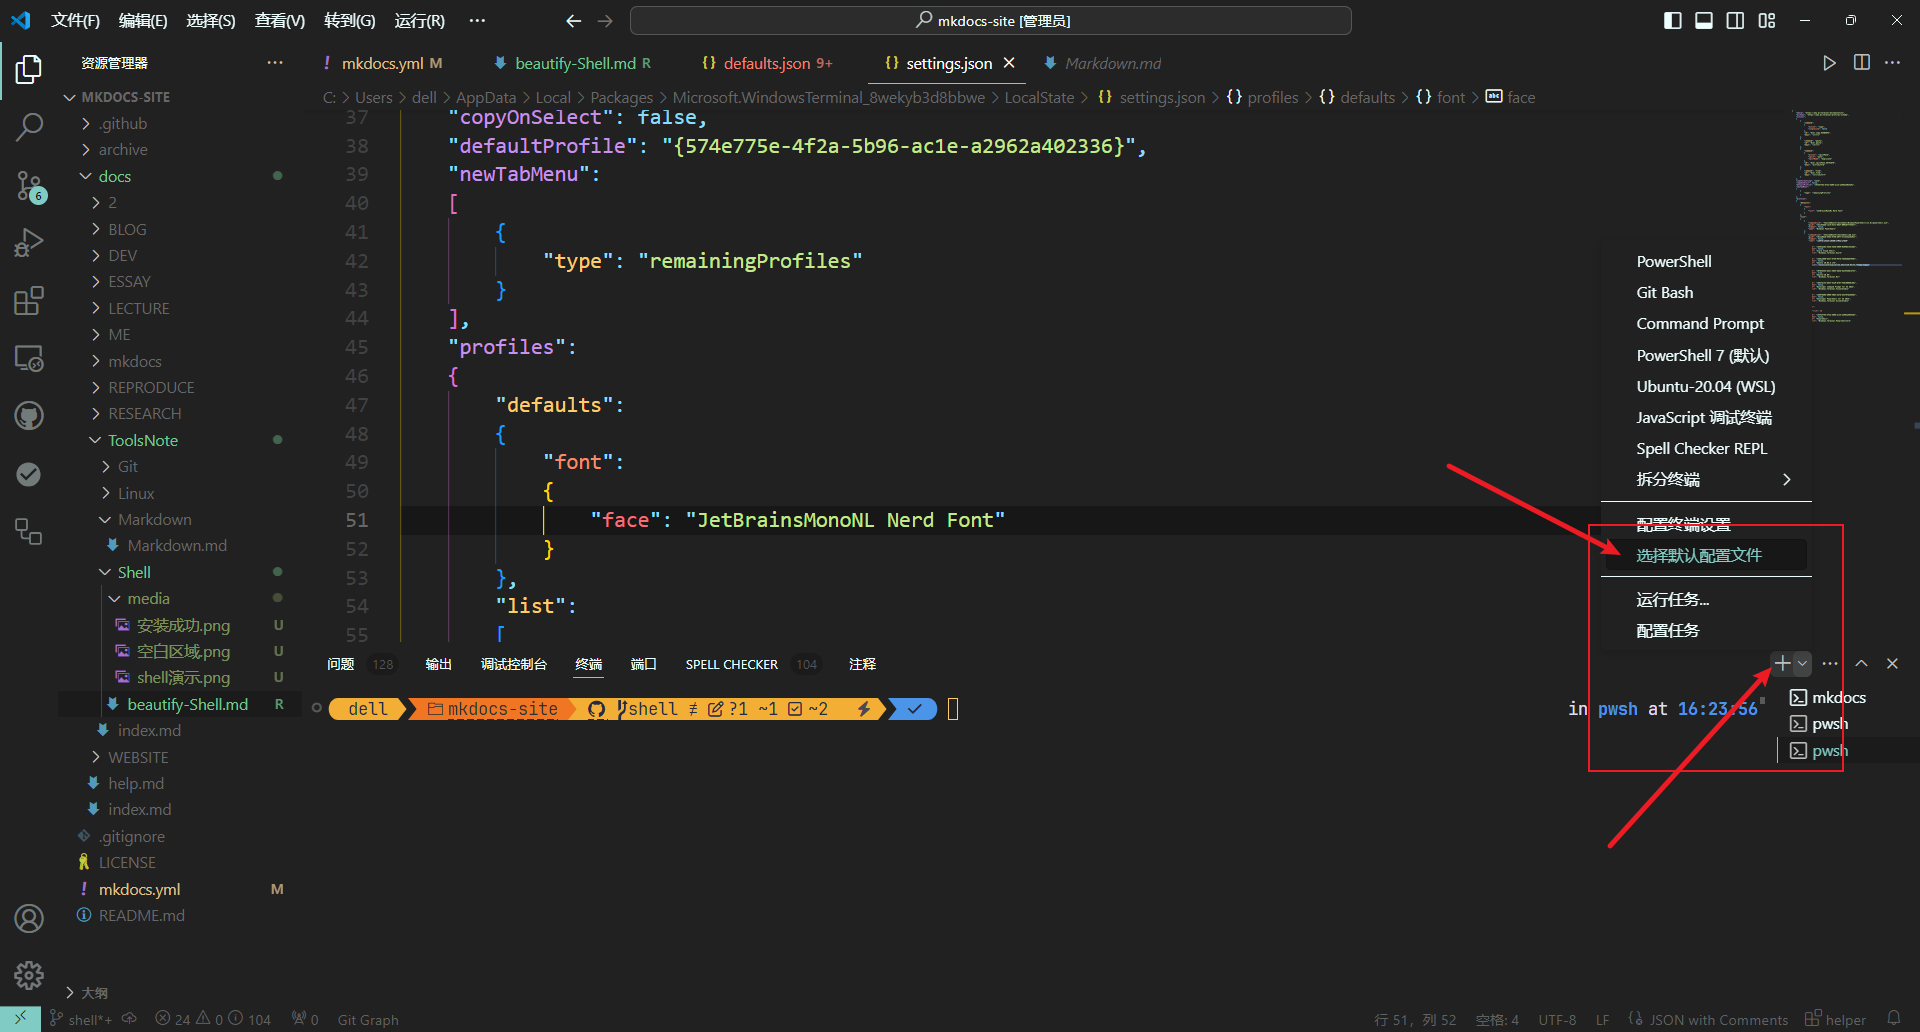Toggle the bottom panel layout icon
The image size is (1920, 1032).
point(1704,20)
